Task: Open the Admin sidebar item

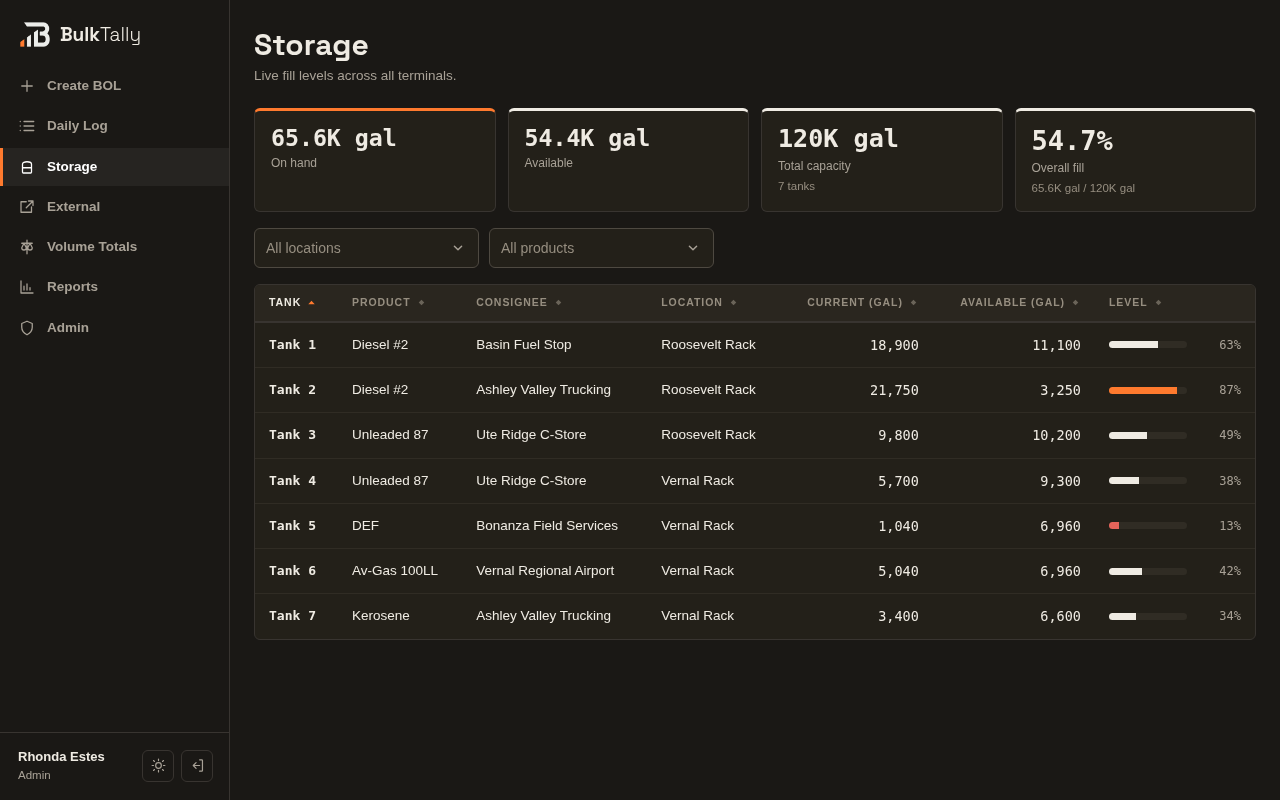Action: [114, 328]
